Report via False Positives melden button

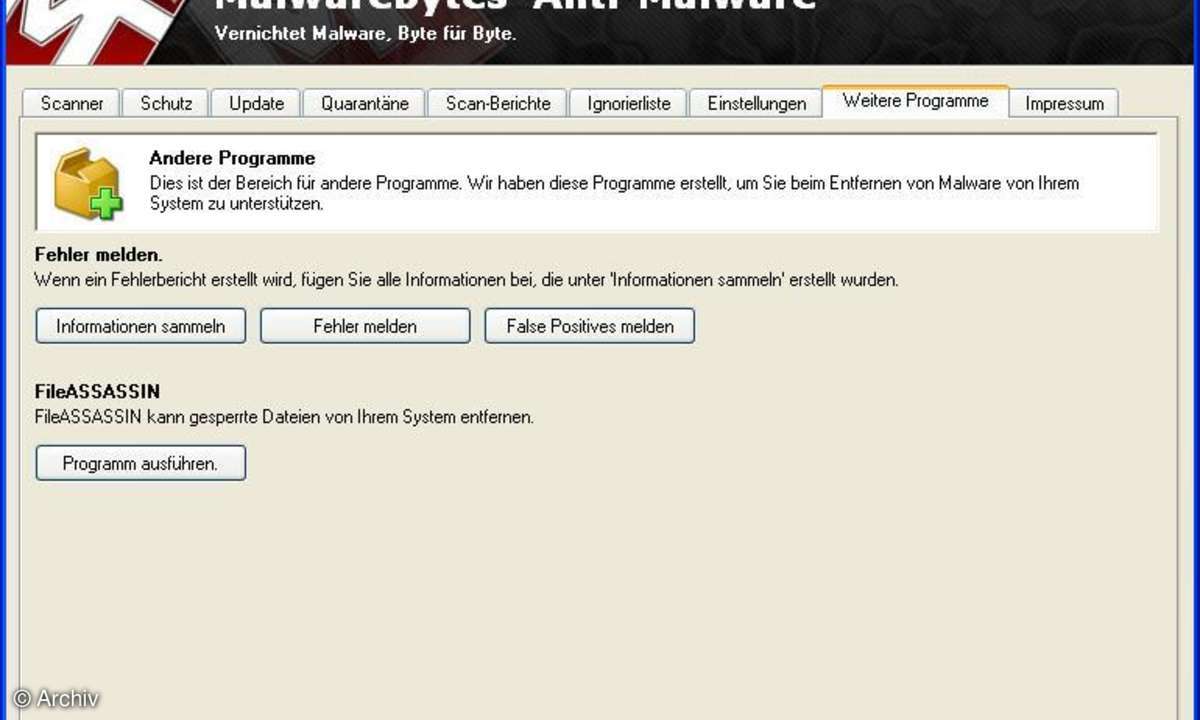pyautogui.click(x=590, y=326)
